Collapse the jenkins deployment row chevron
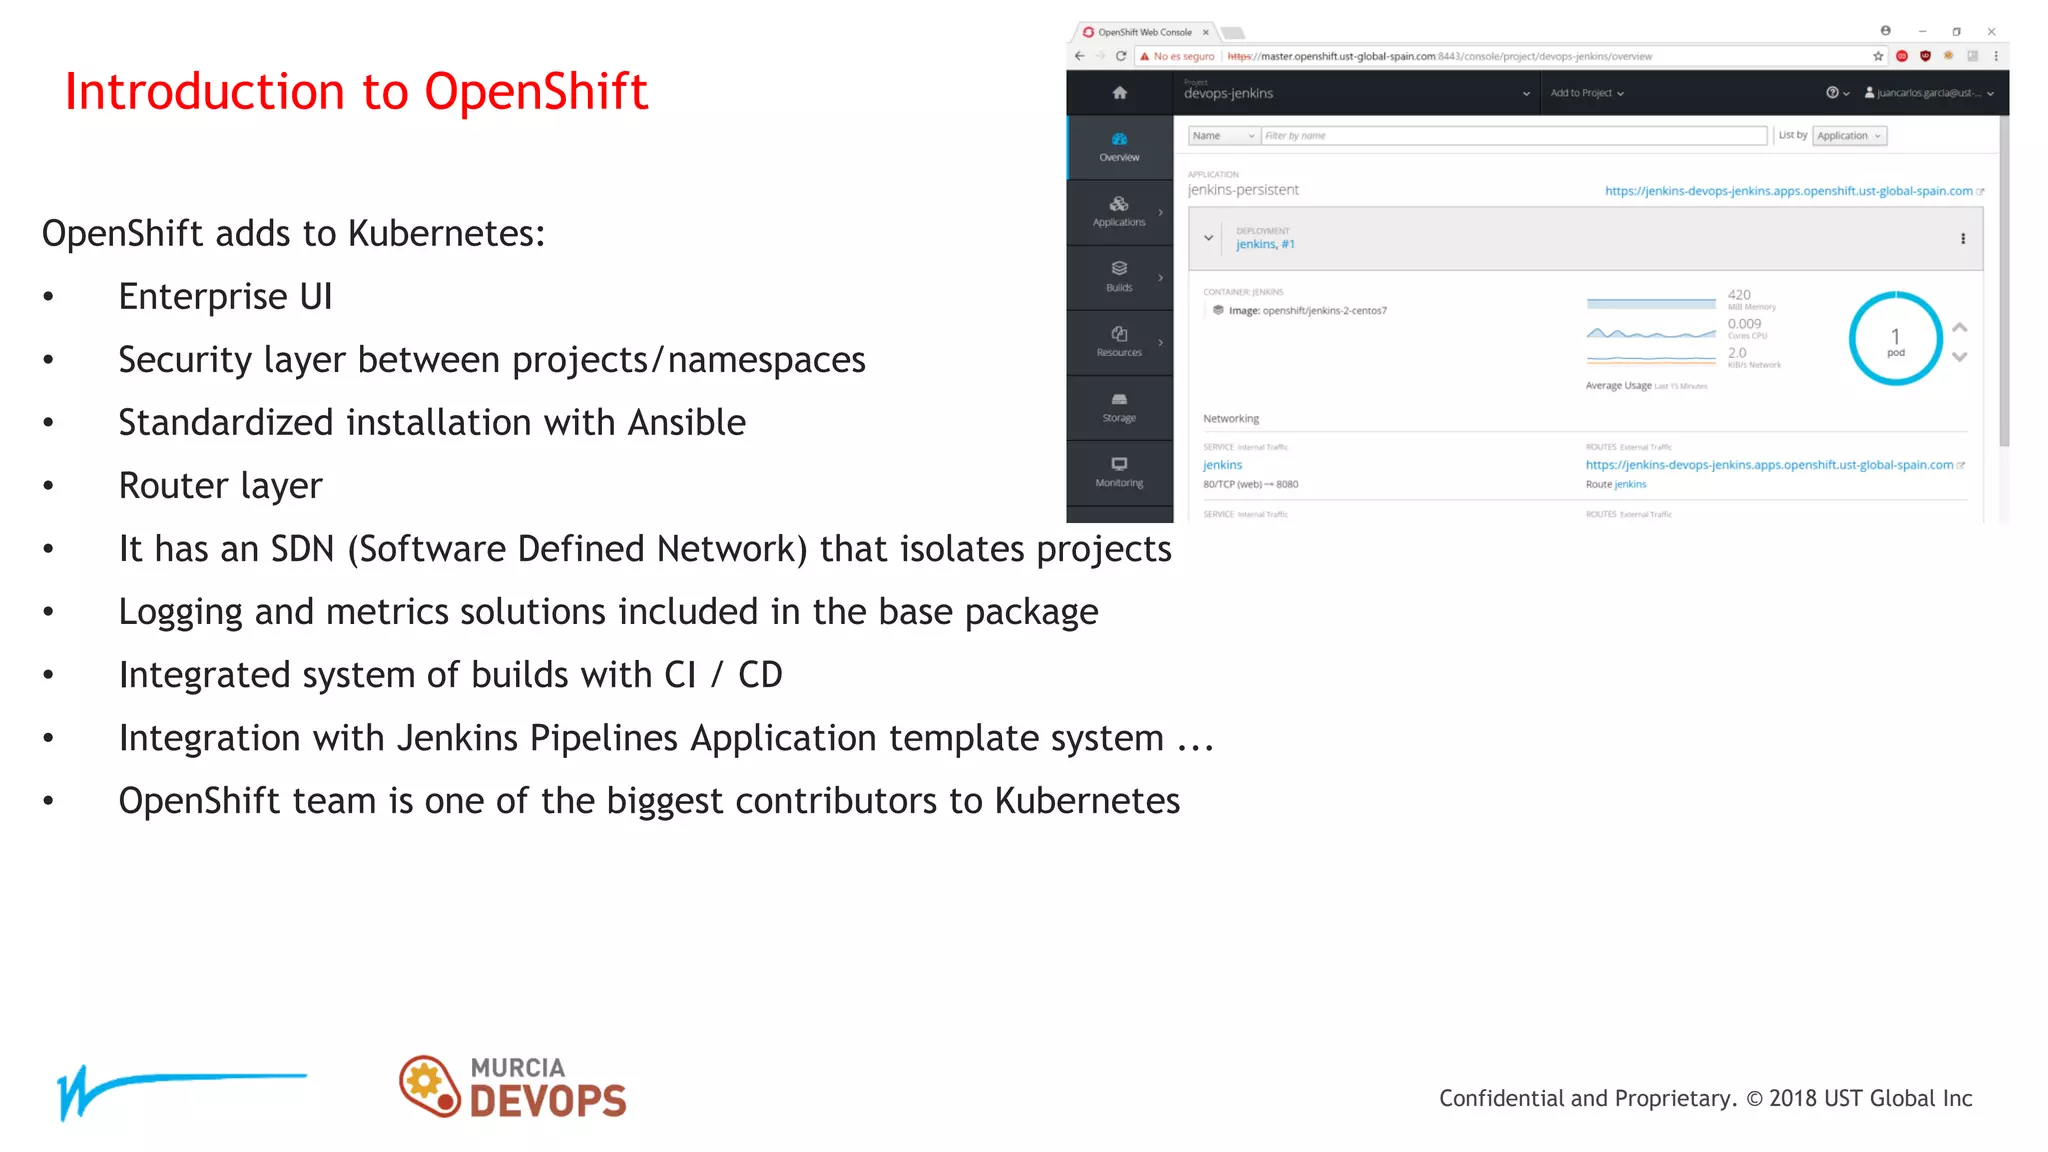The height and width of the screenshot is (1152, 2048). [x=1208, y=238]
